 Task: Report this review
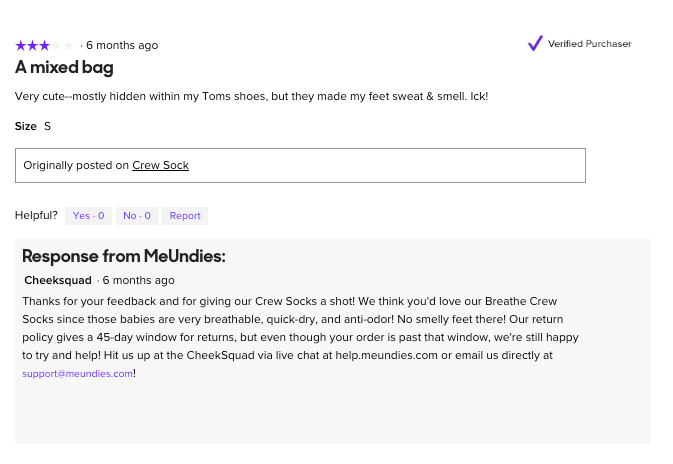pos(185,216)
